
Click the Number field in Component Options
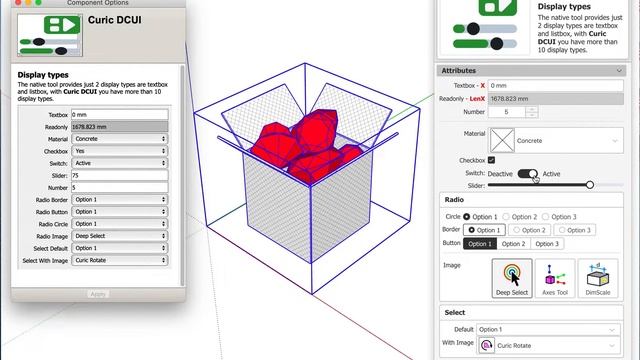coord(120,188)
